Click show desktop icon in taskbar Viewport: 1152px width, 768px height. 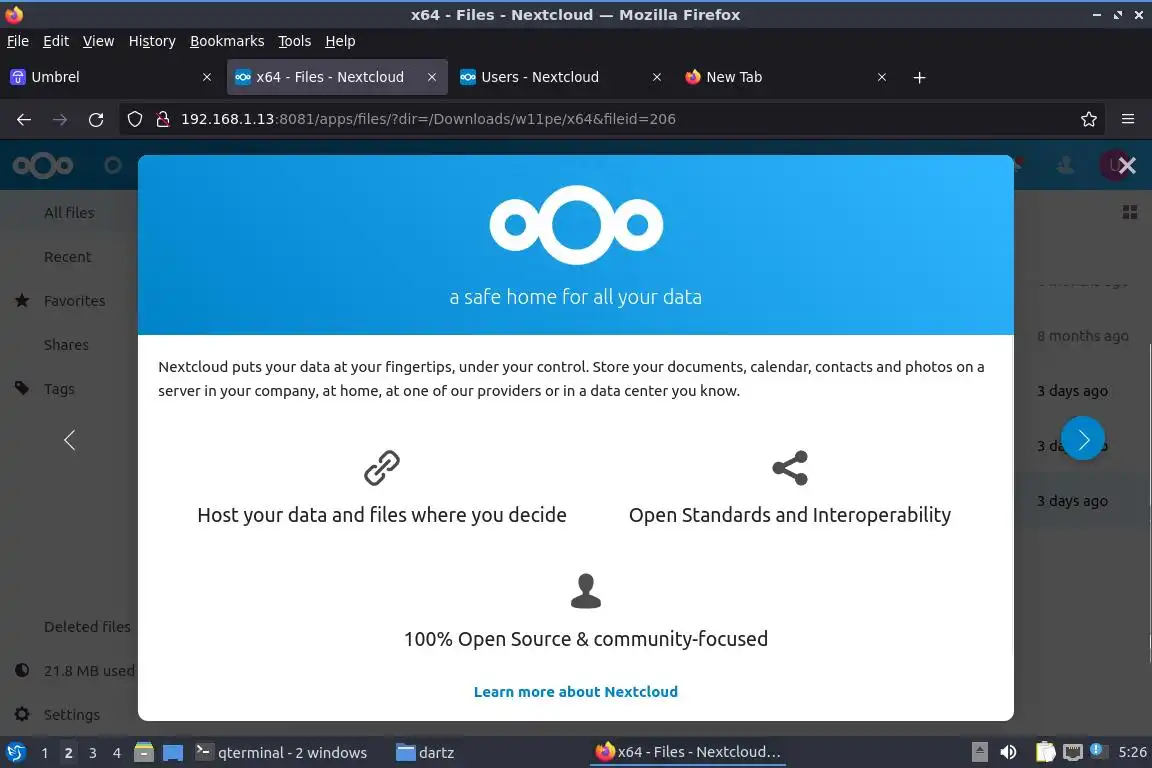[173, 753]
